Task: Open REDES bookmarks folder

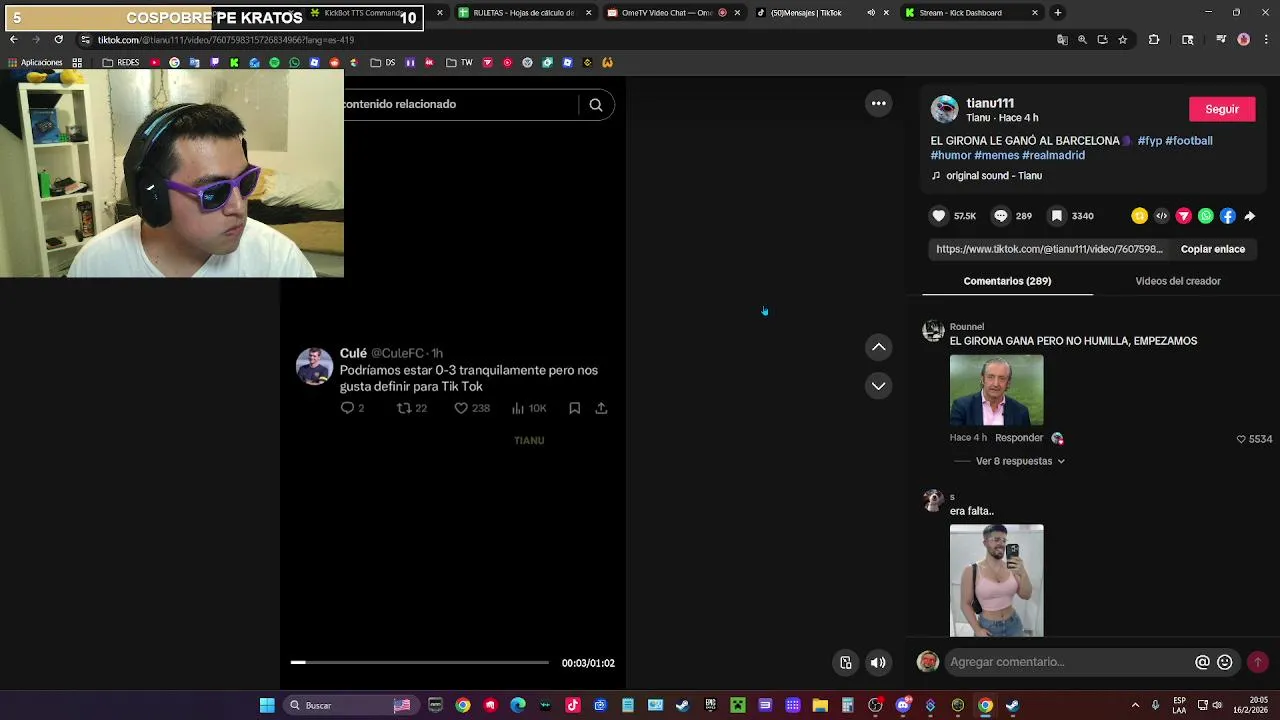Action: [x=121, y=63]
